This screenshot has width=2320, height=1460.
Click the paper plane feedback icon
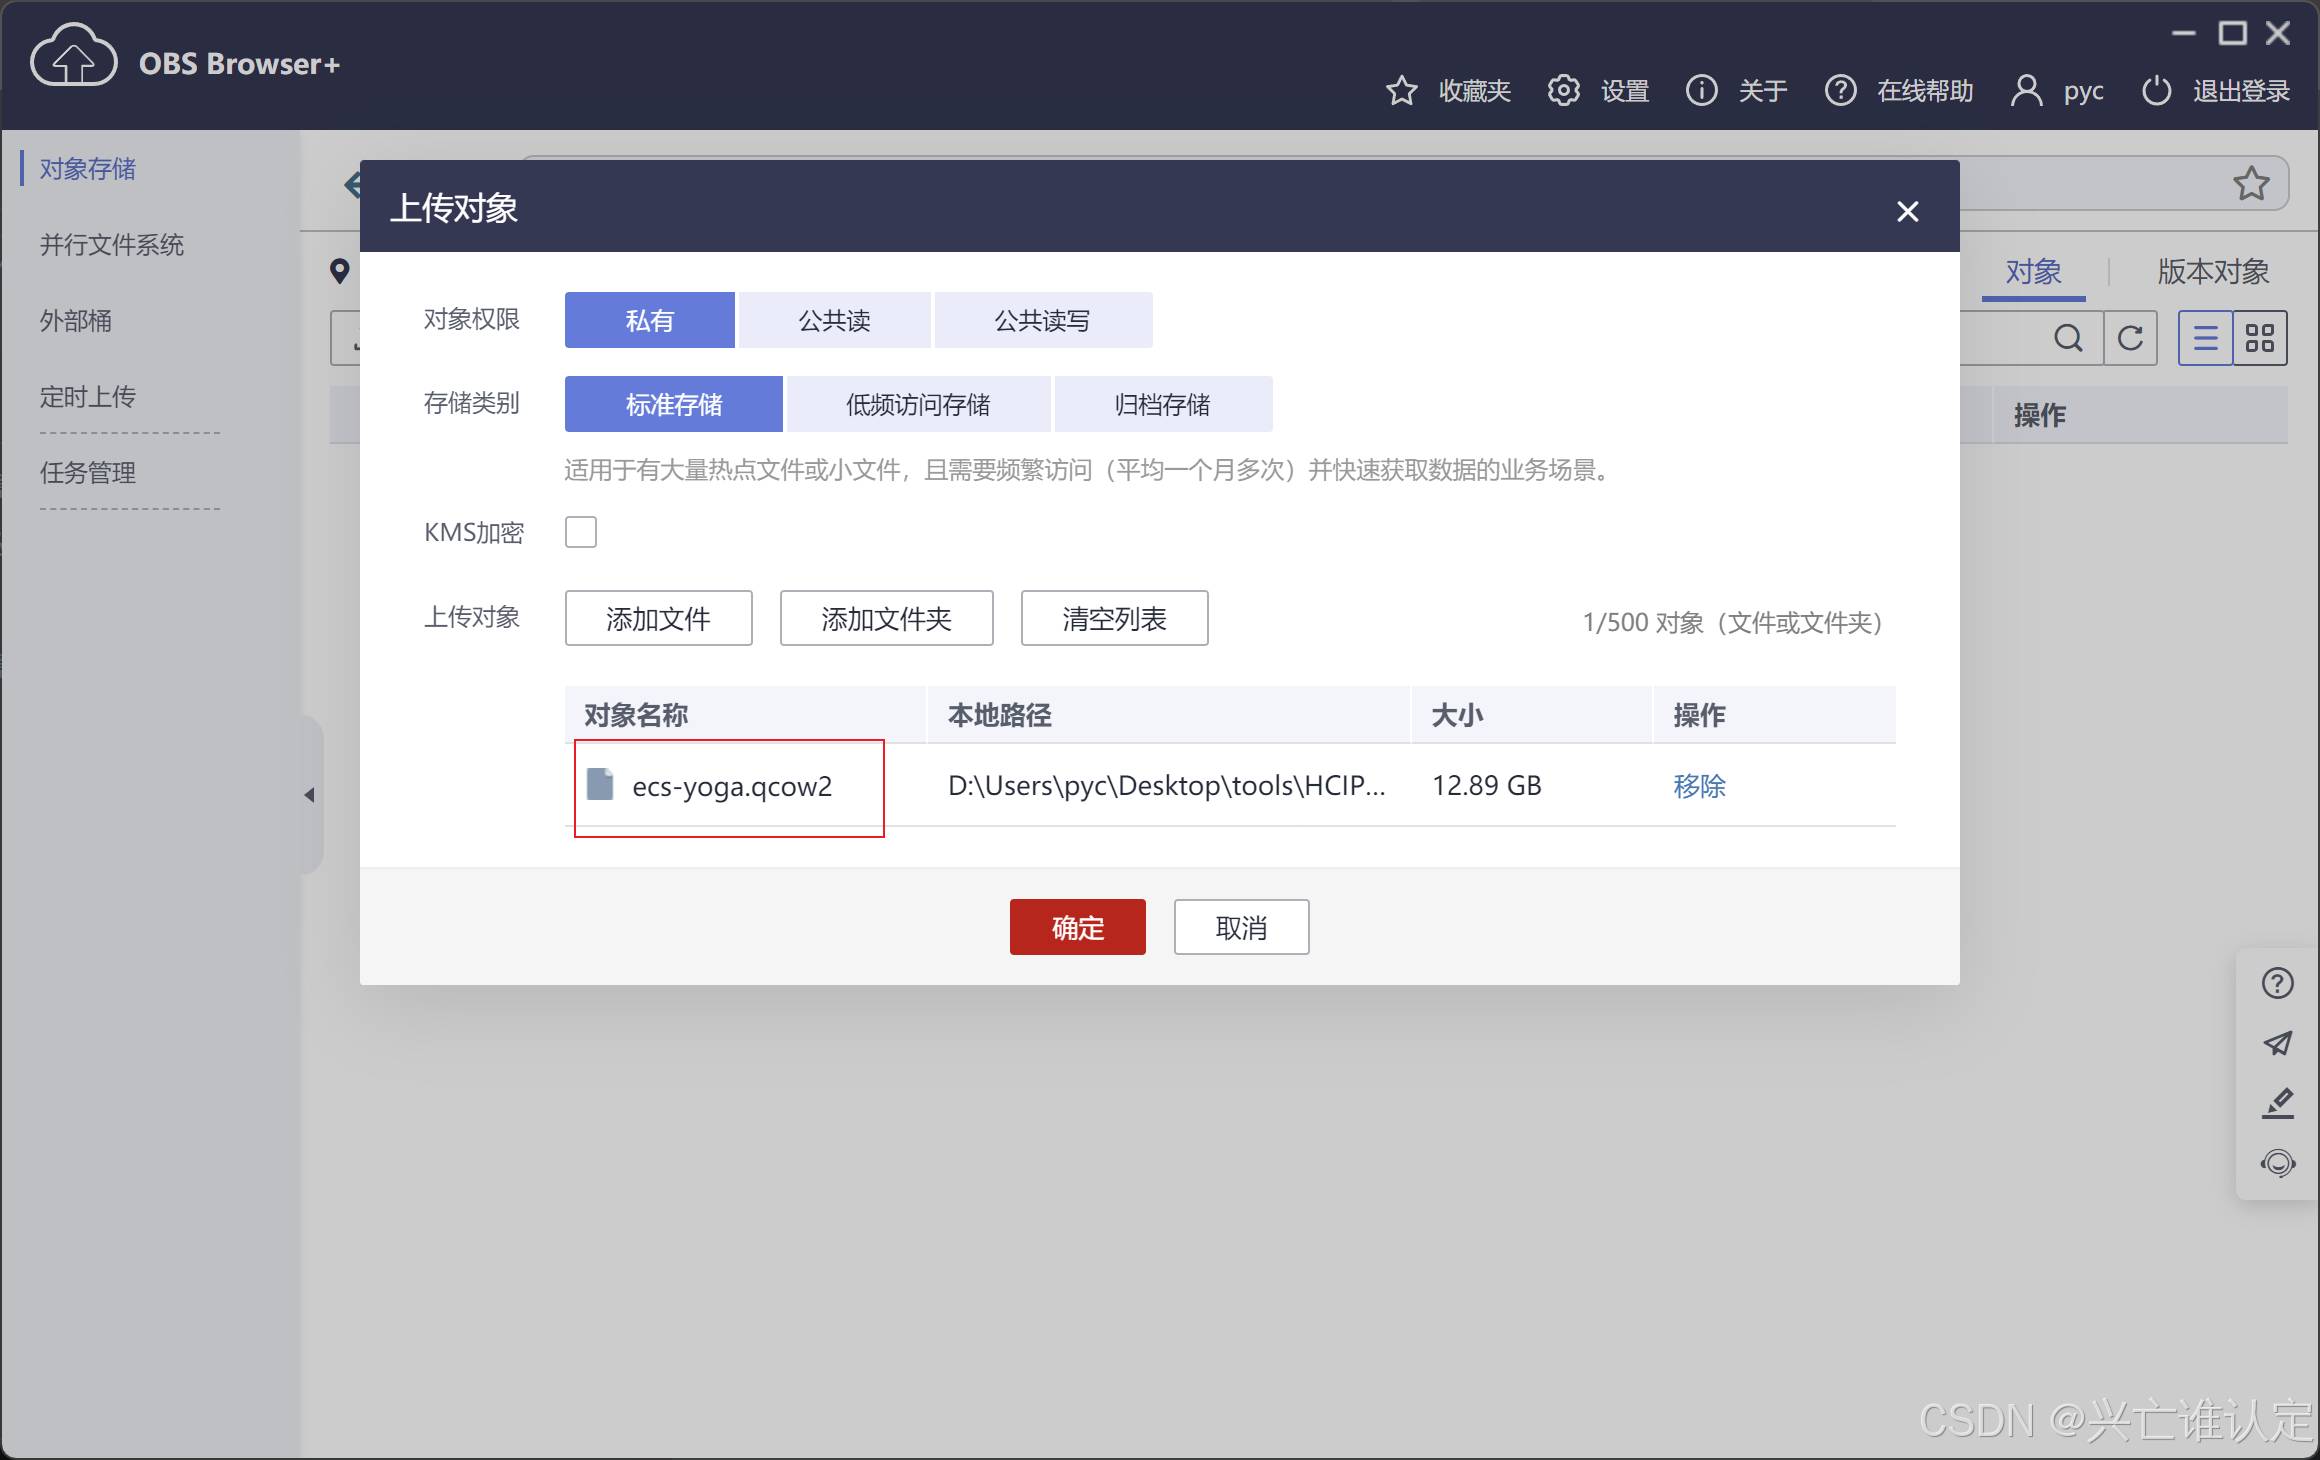coord(2277,1043)
